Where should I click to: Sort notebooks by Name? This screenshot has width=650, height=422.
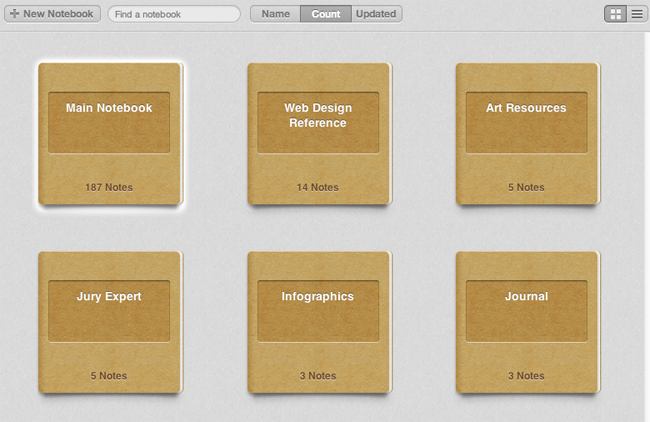[x=275, y=14]
